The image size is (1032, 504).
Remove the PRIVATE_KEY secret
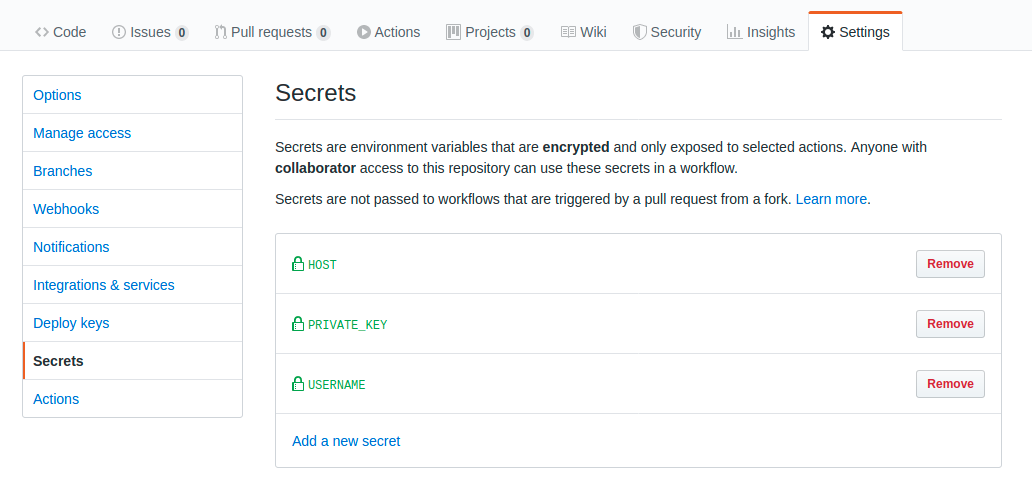click(950, 324)
